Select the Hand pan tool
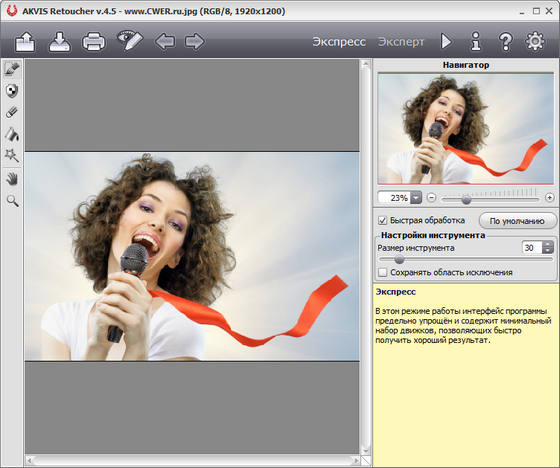 (x=12, y=179)
